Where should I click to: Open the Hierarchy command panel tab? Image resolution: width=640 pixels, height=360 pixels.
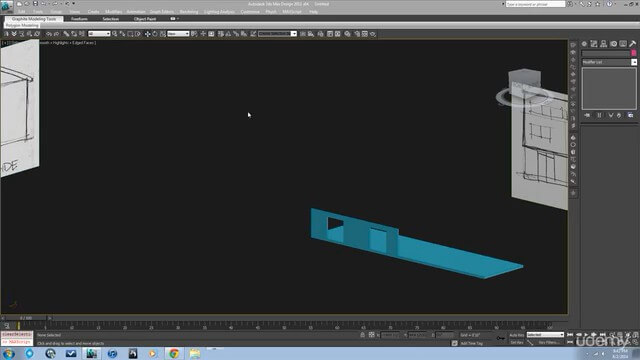(x=603, y=44)
